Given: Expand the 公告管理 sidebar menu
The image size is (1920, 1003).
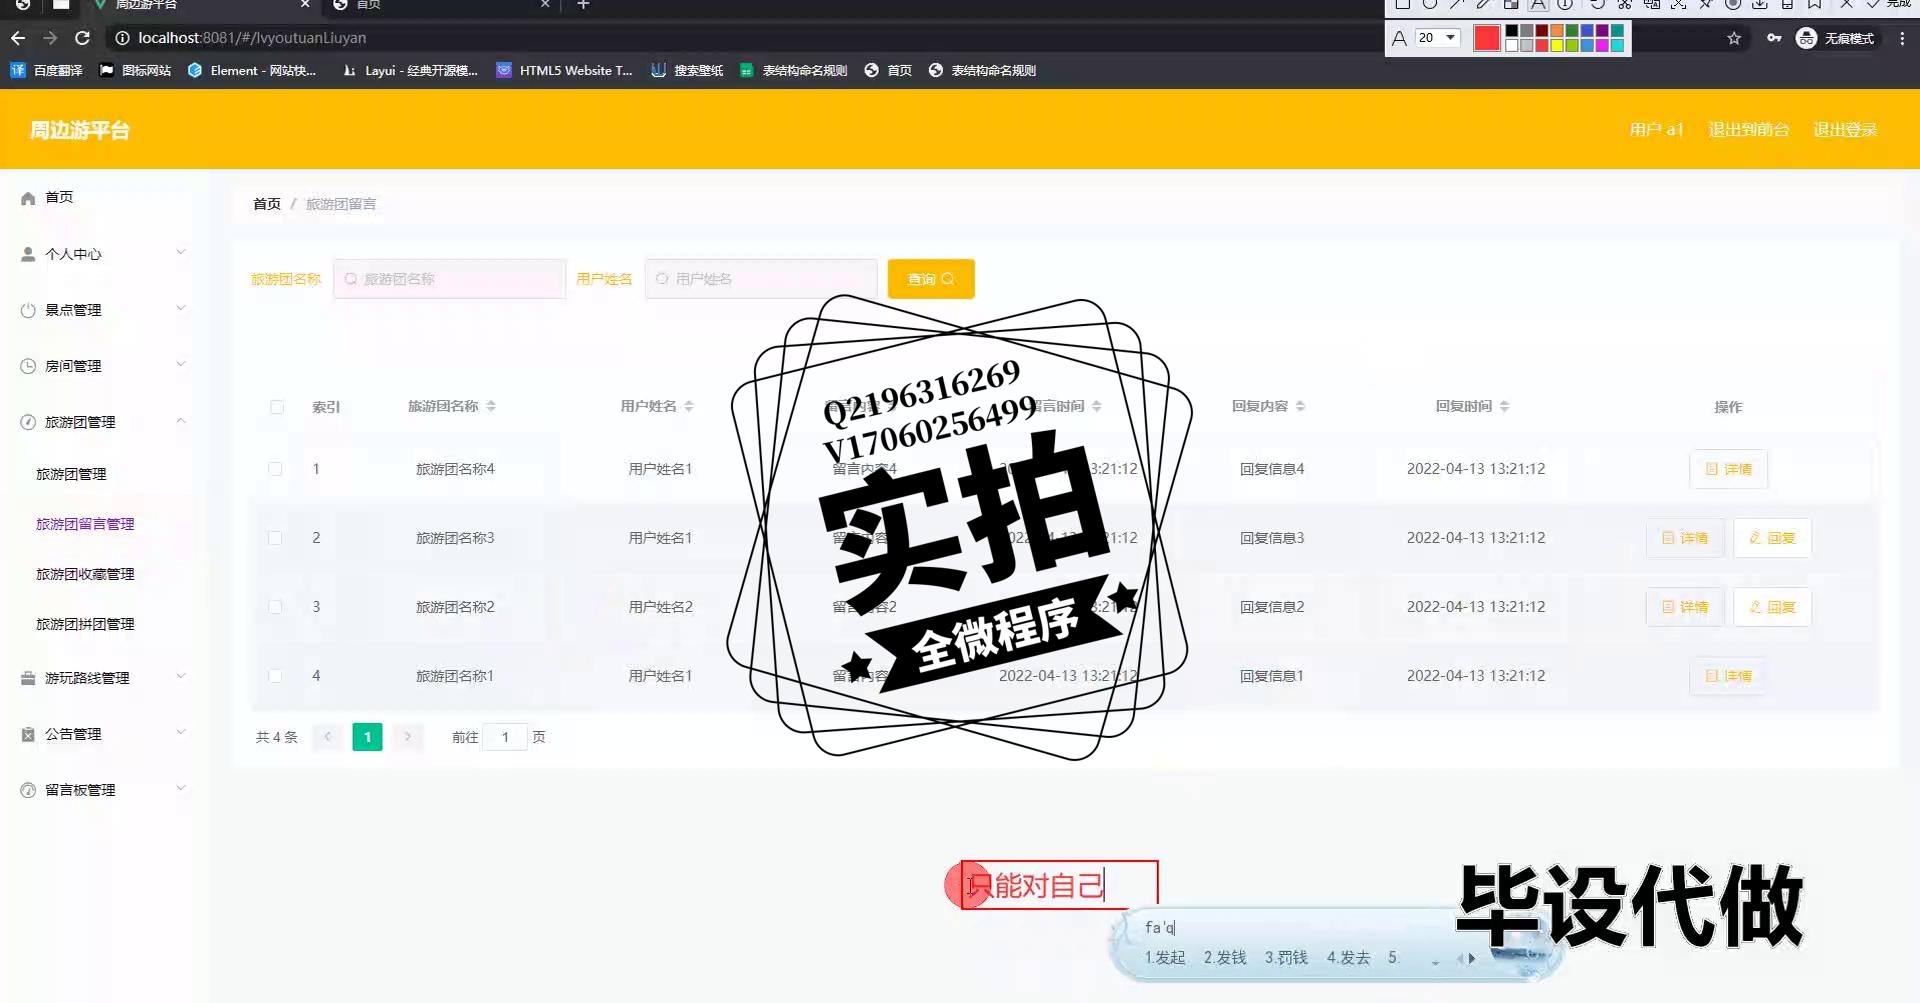Looking at the screenshot, I should 181,732.
